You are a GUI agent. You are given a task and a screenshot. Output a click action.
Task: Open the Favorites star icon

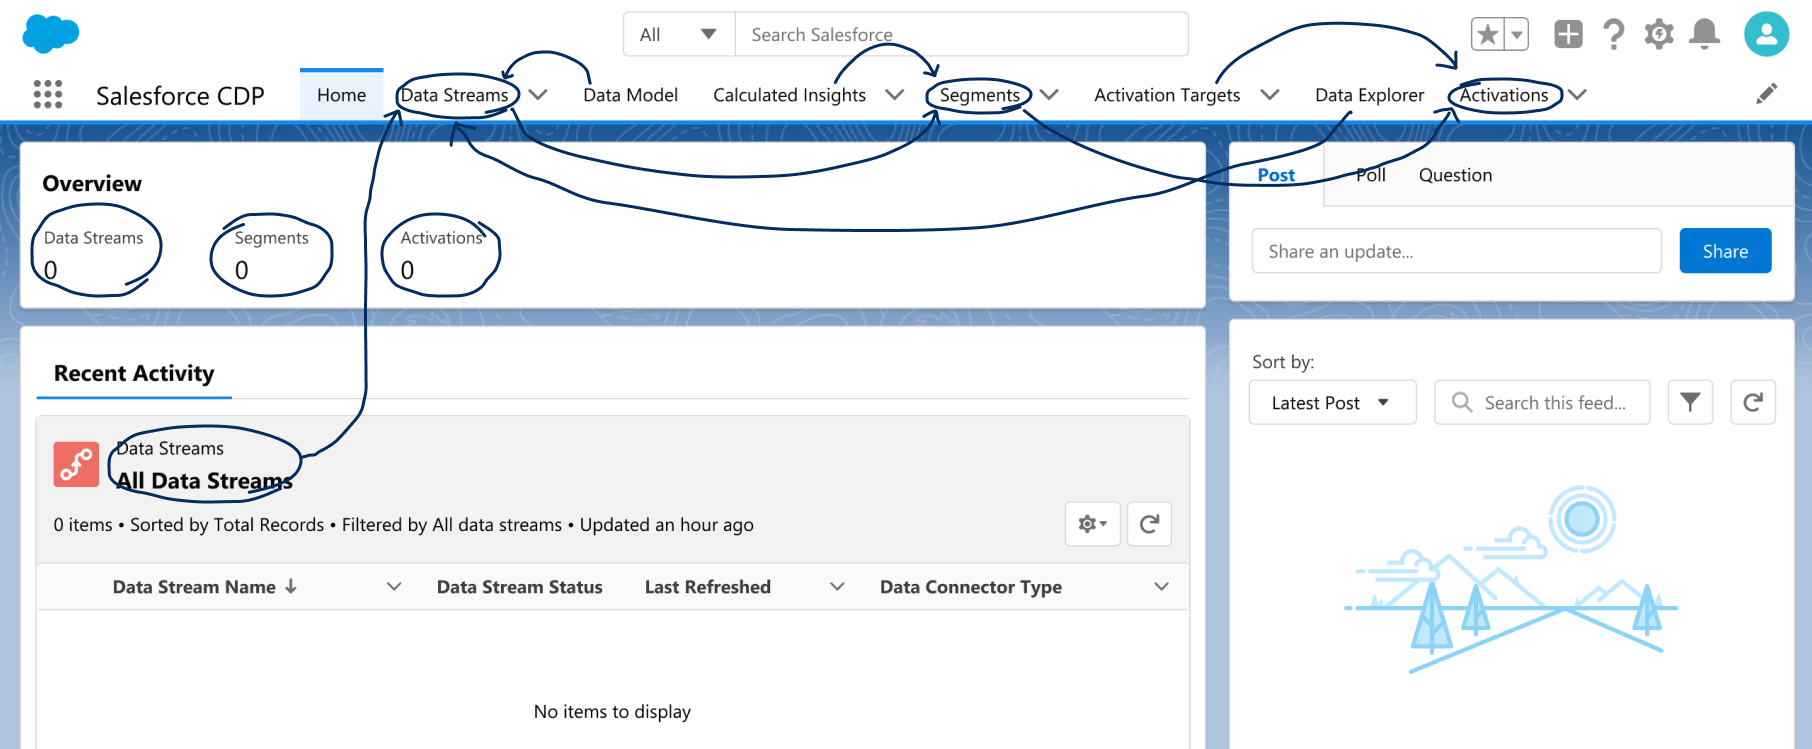(1488, 35)
